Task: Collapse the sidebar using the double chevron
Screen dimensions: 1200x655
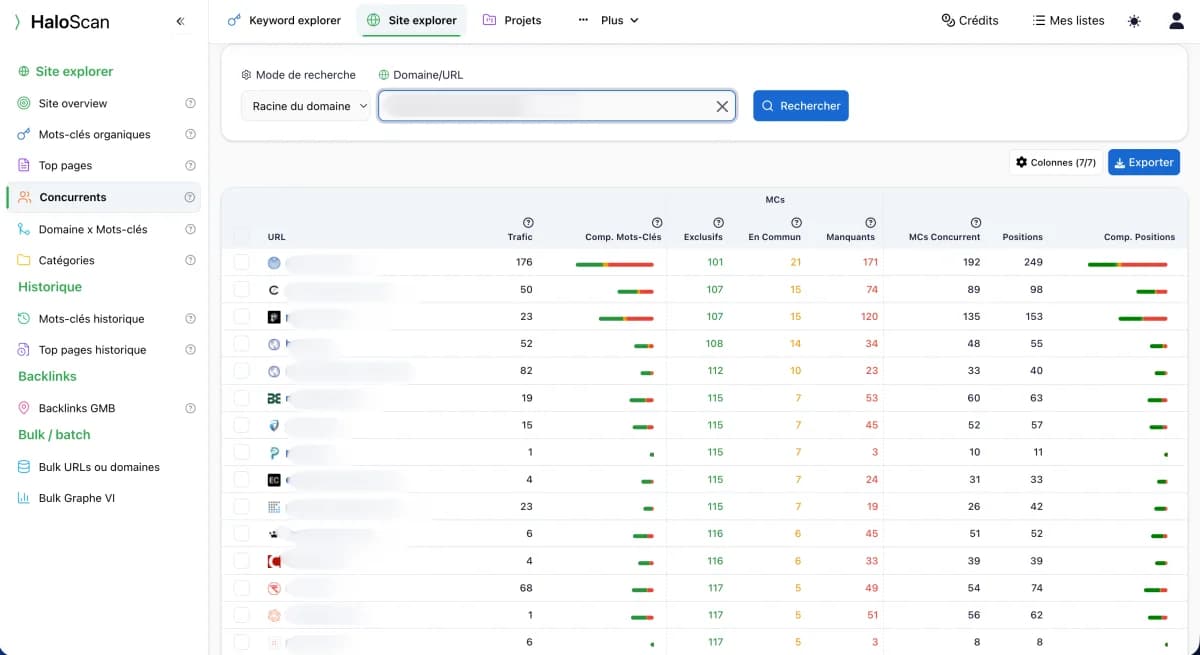Action: [x=181, y=20]
